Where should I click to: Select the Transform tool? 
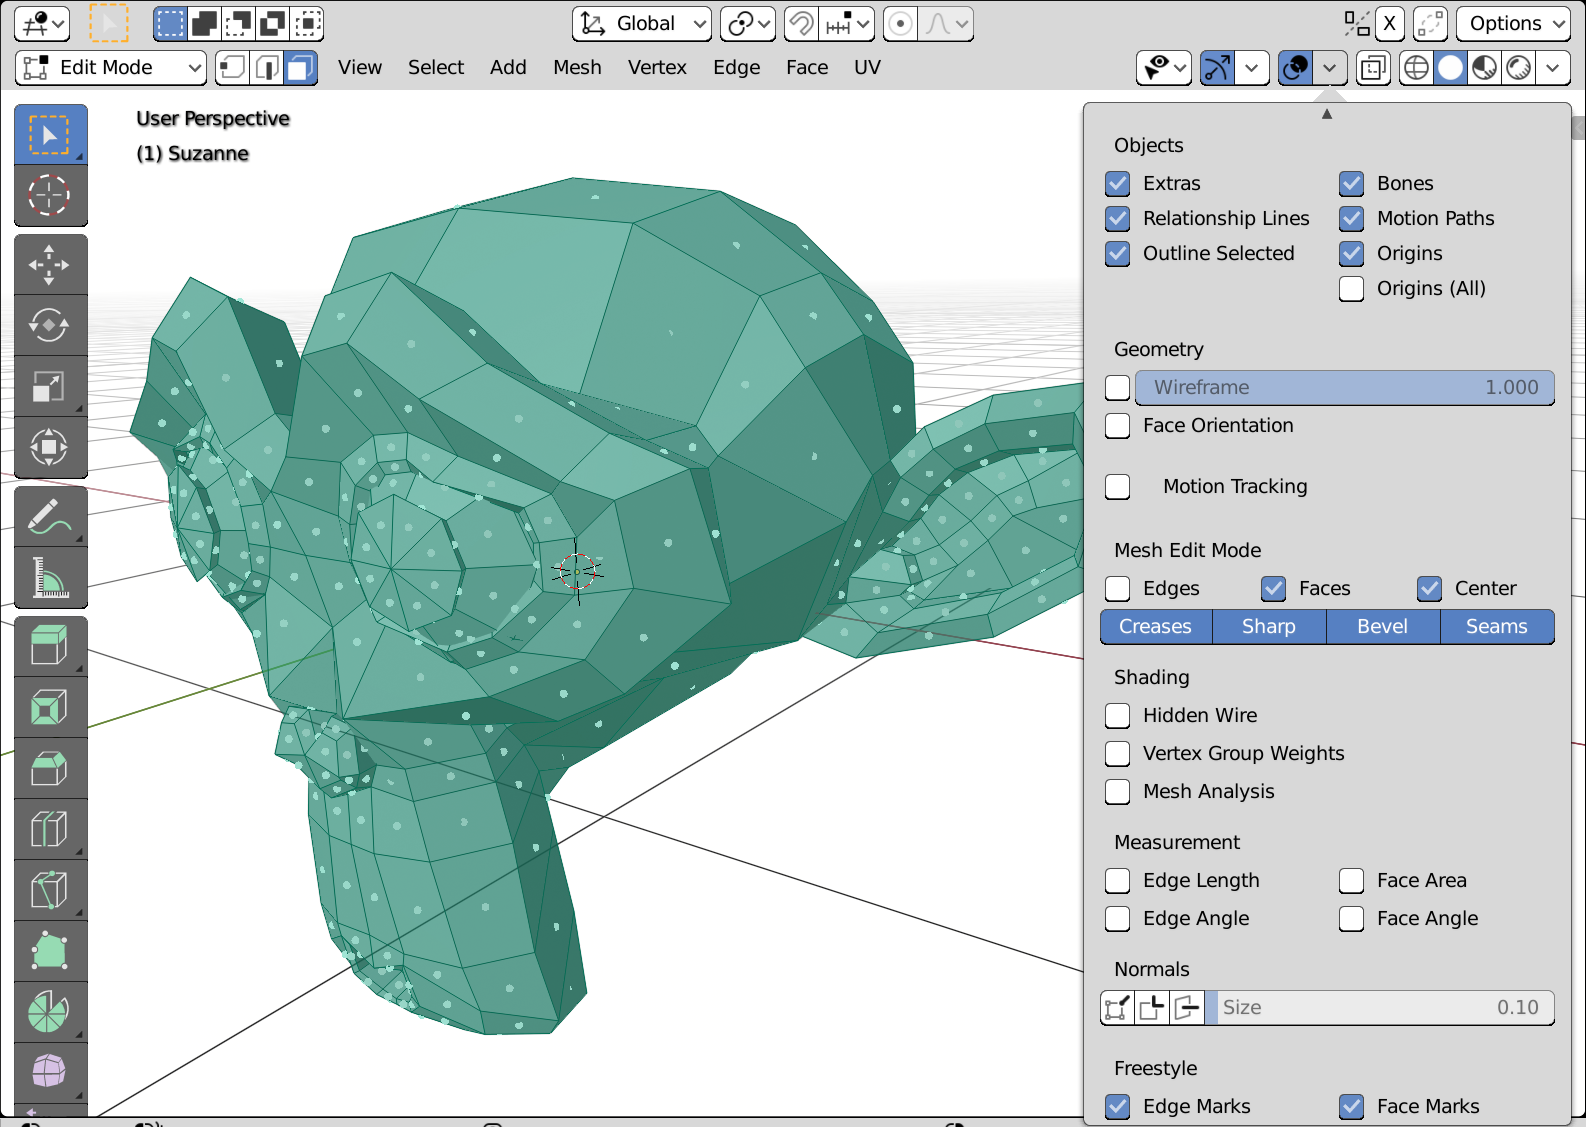click(x=50, y=447)
